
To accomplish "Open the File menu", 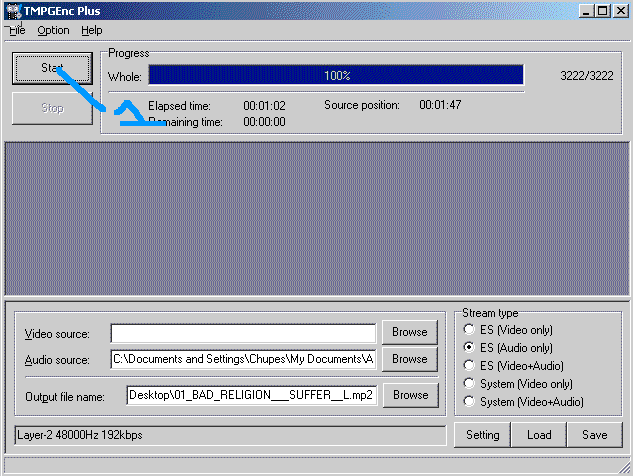I will (x=17, y=31).
